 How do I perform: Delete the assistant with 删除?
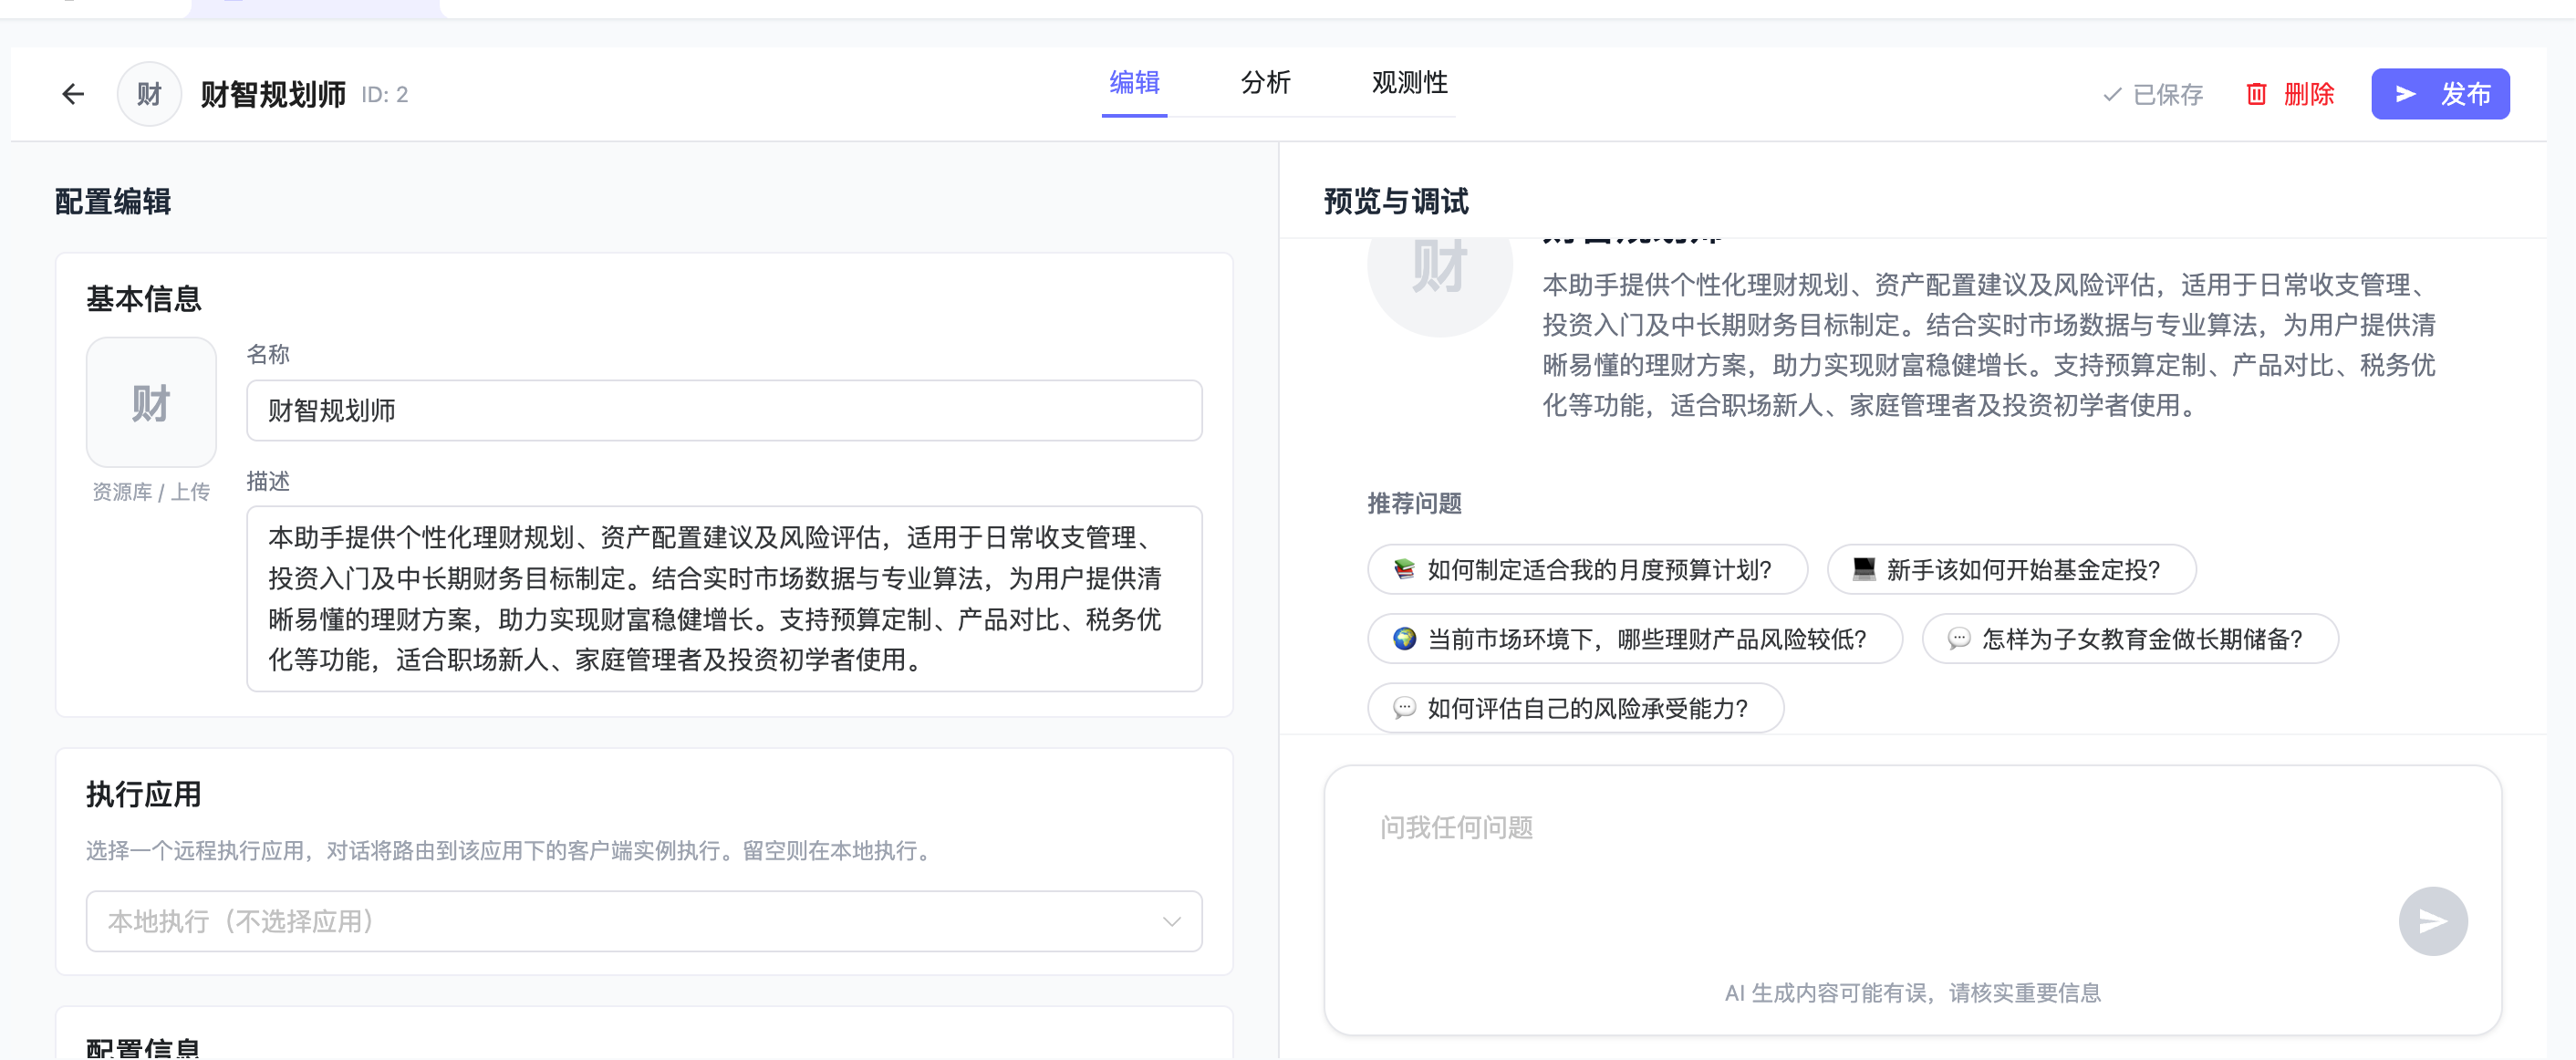2290,94
